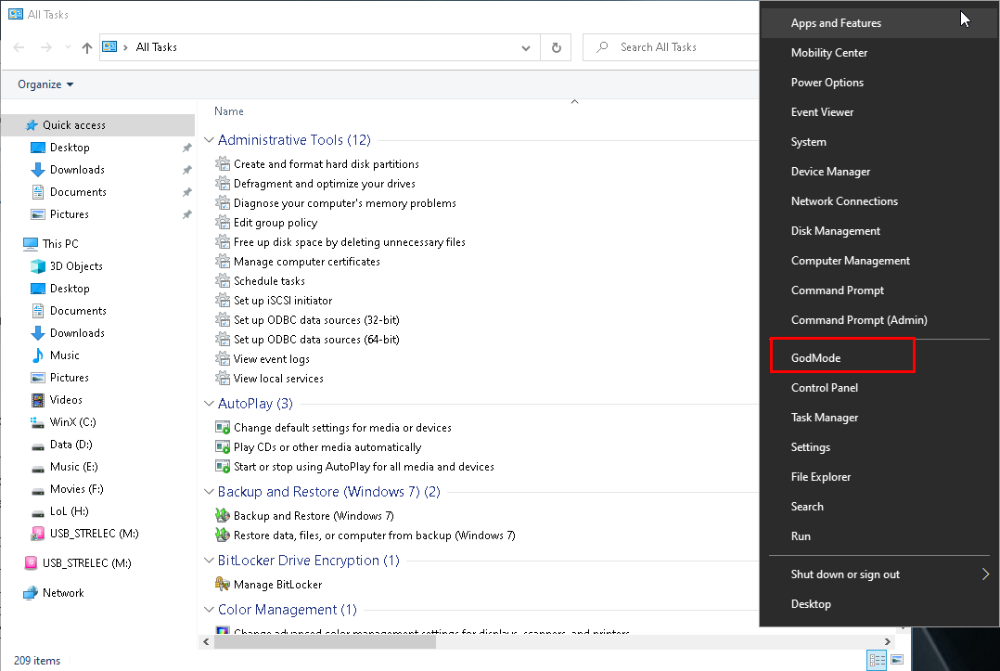Open Disk Management from WinX menu
The height and width of the screenshot is (671, 1000).
(879, 231)
